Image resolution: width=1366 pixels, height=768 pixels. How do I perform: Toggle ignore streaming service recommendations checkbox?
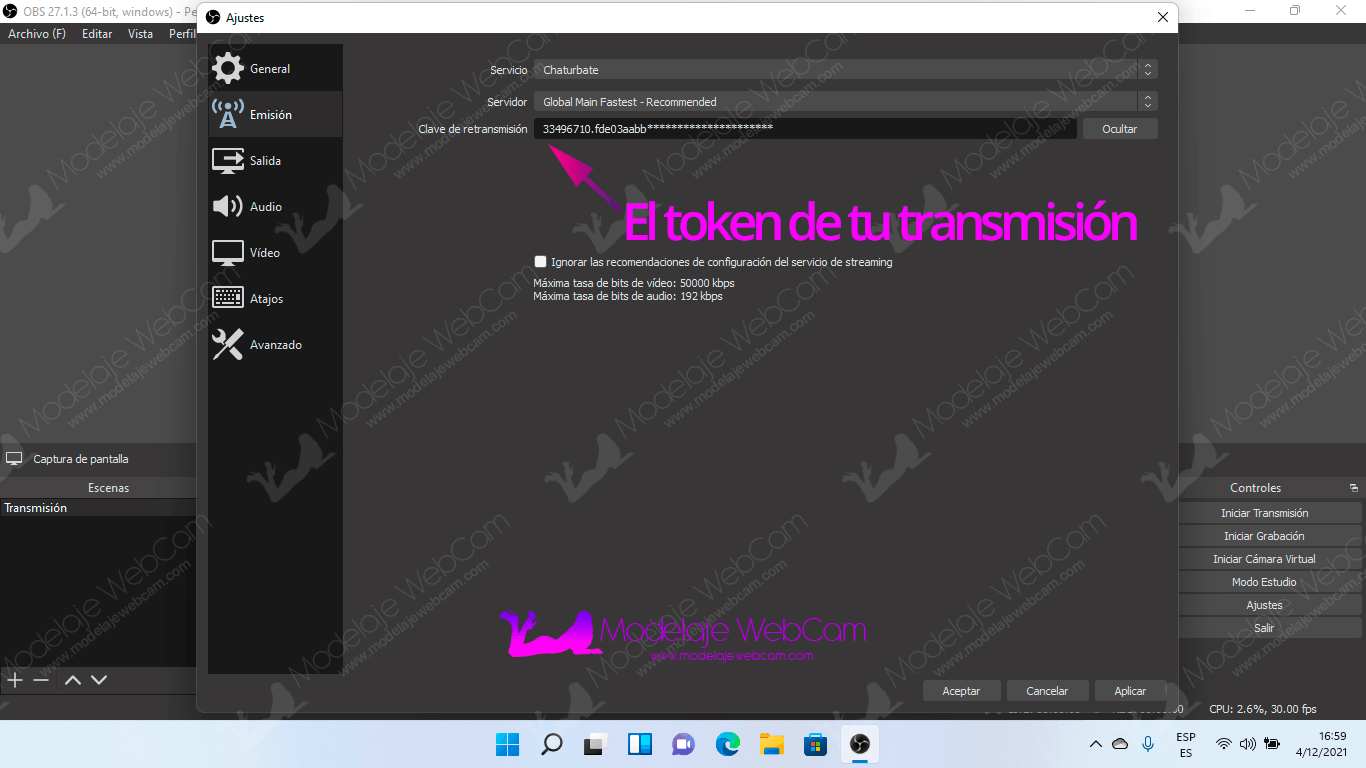541,262
